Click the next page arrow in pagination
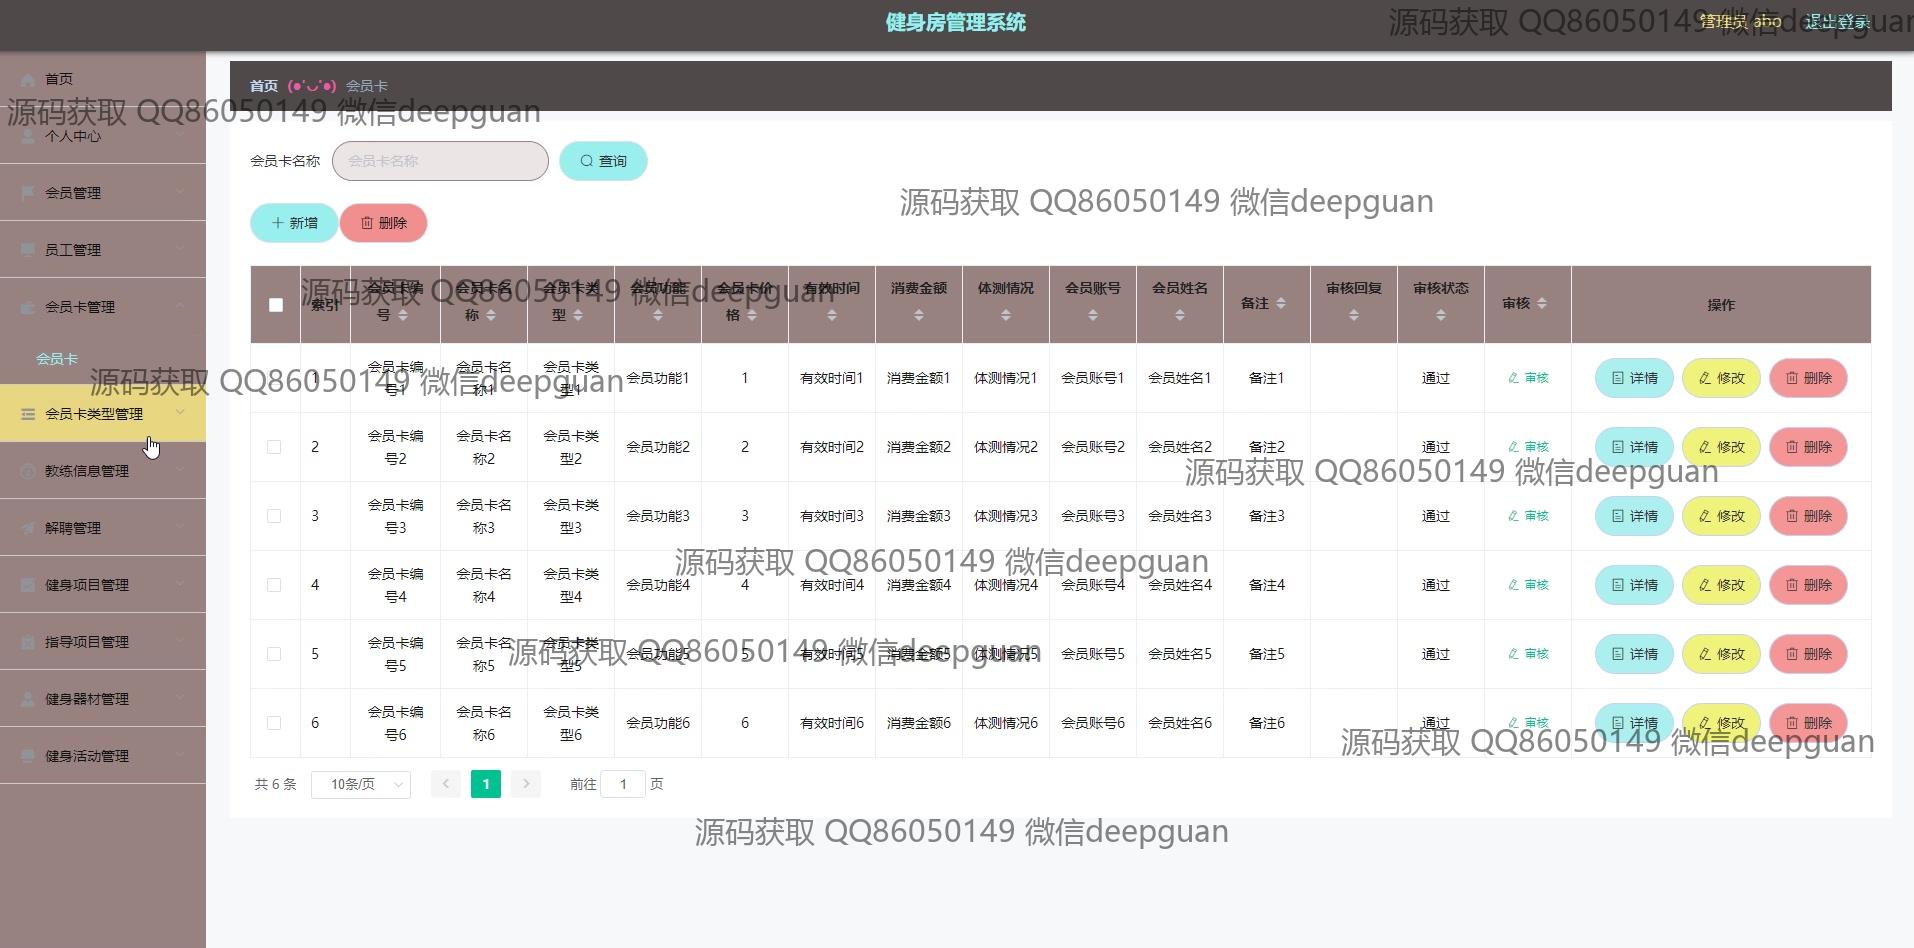Viewport: 1914px width, 948px height. pos(526,784)
